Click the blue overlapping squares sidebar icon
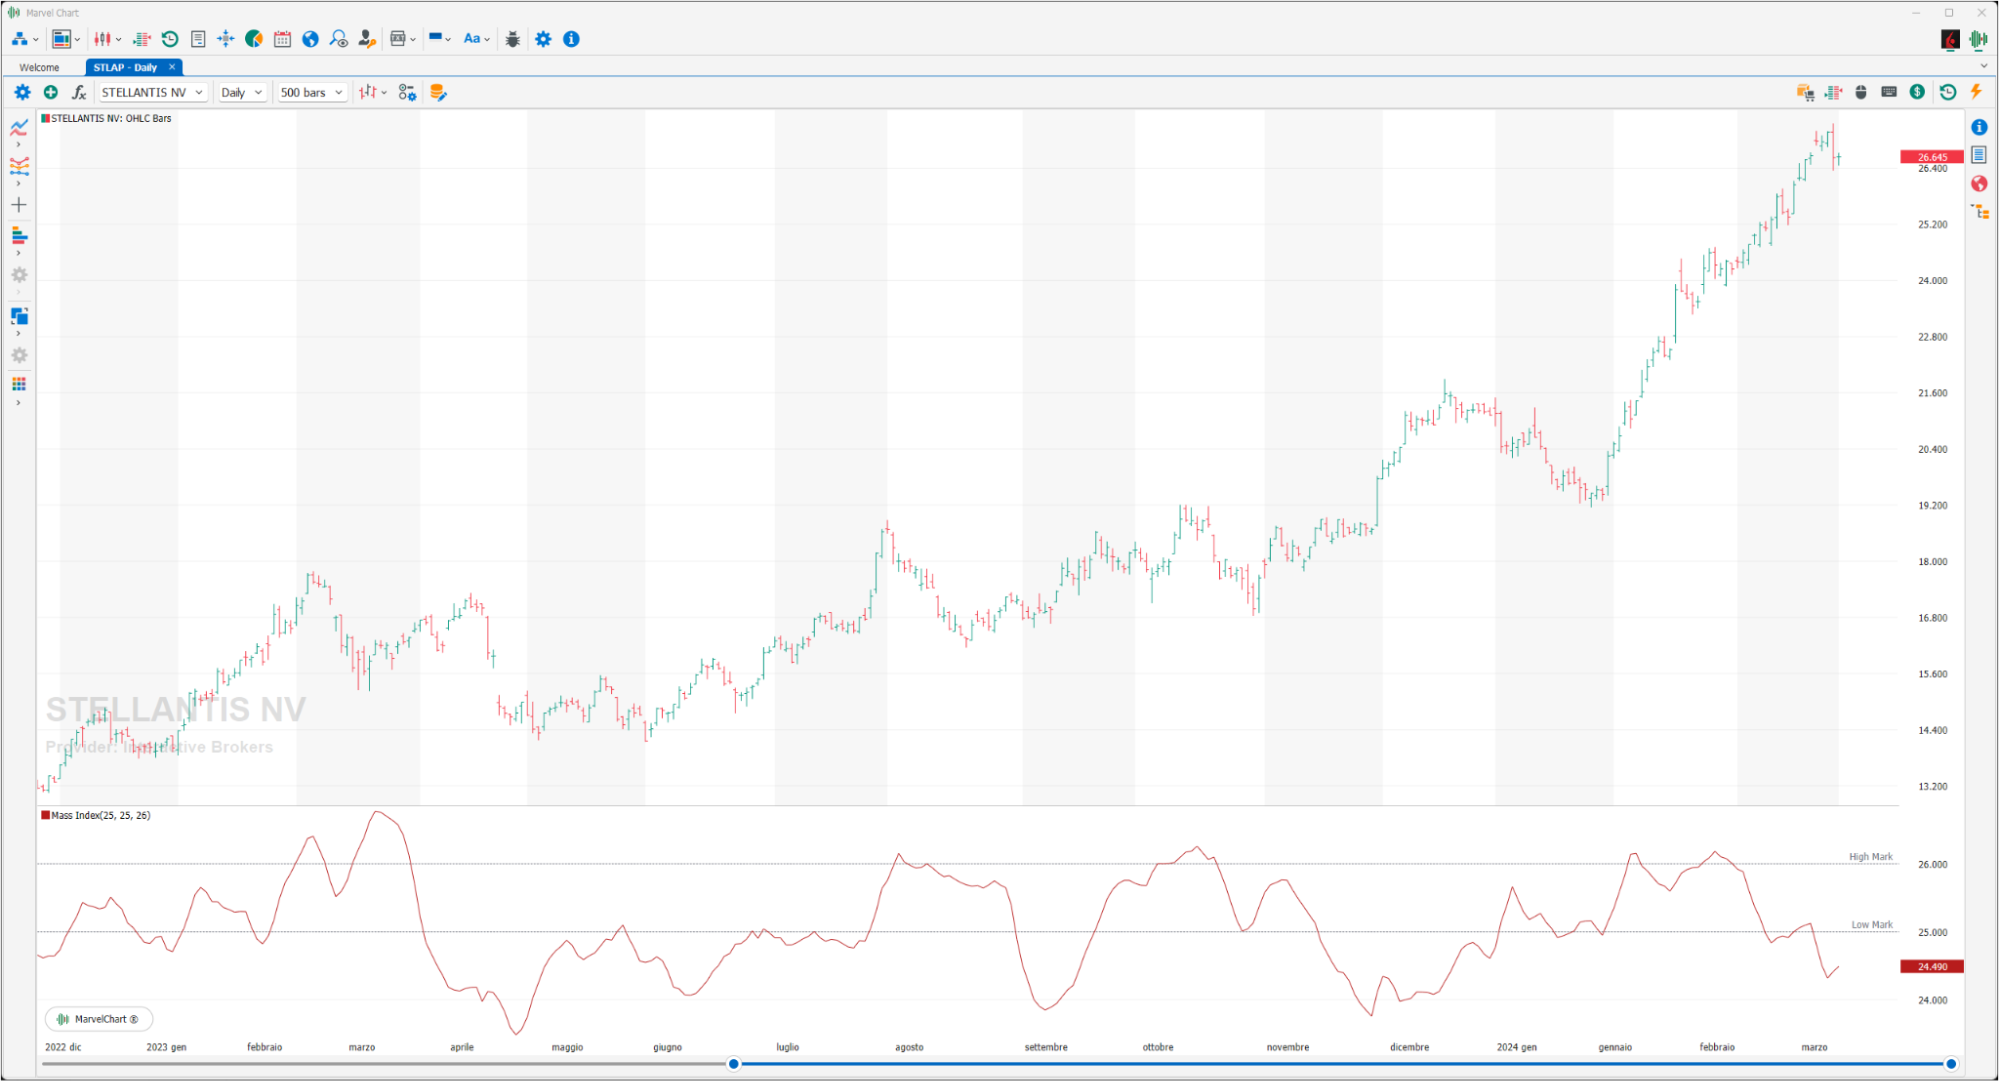This screenshot has width=1999, height=1082. [x=19, y=316]
